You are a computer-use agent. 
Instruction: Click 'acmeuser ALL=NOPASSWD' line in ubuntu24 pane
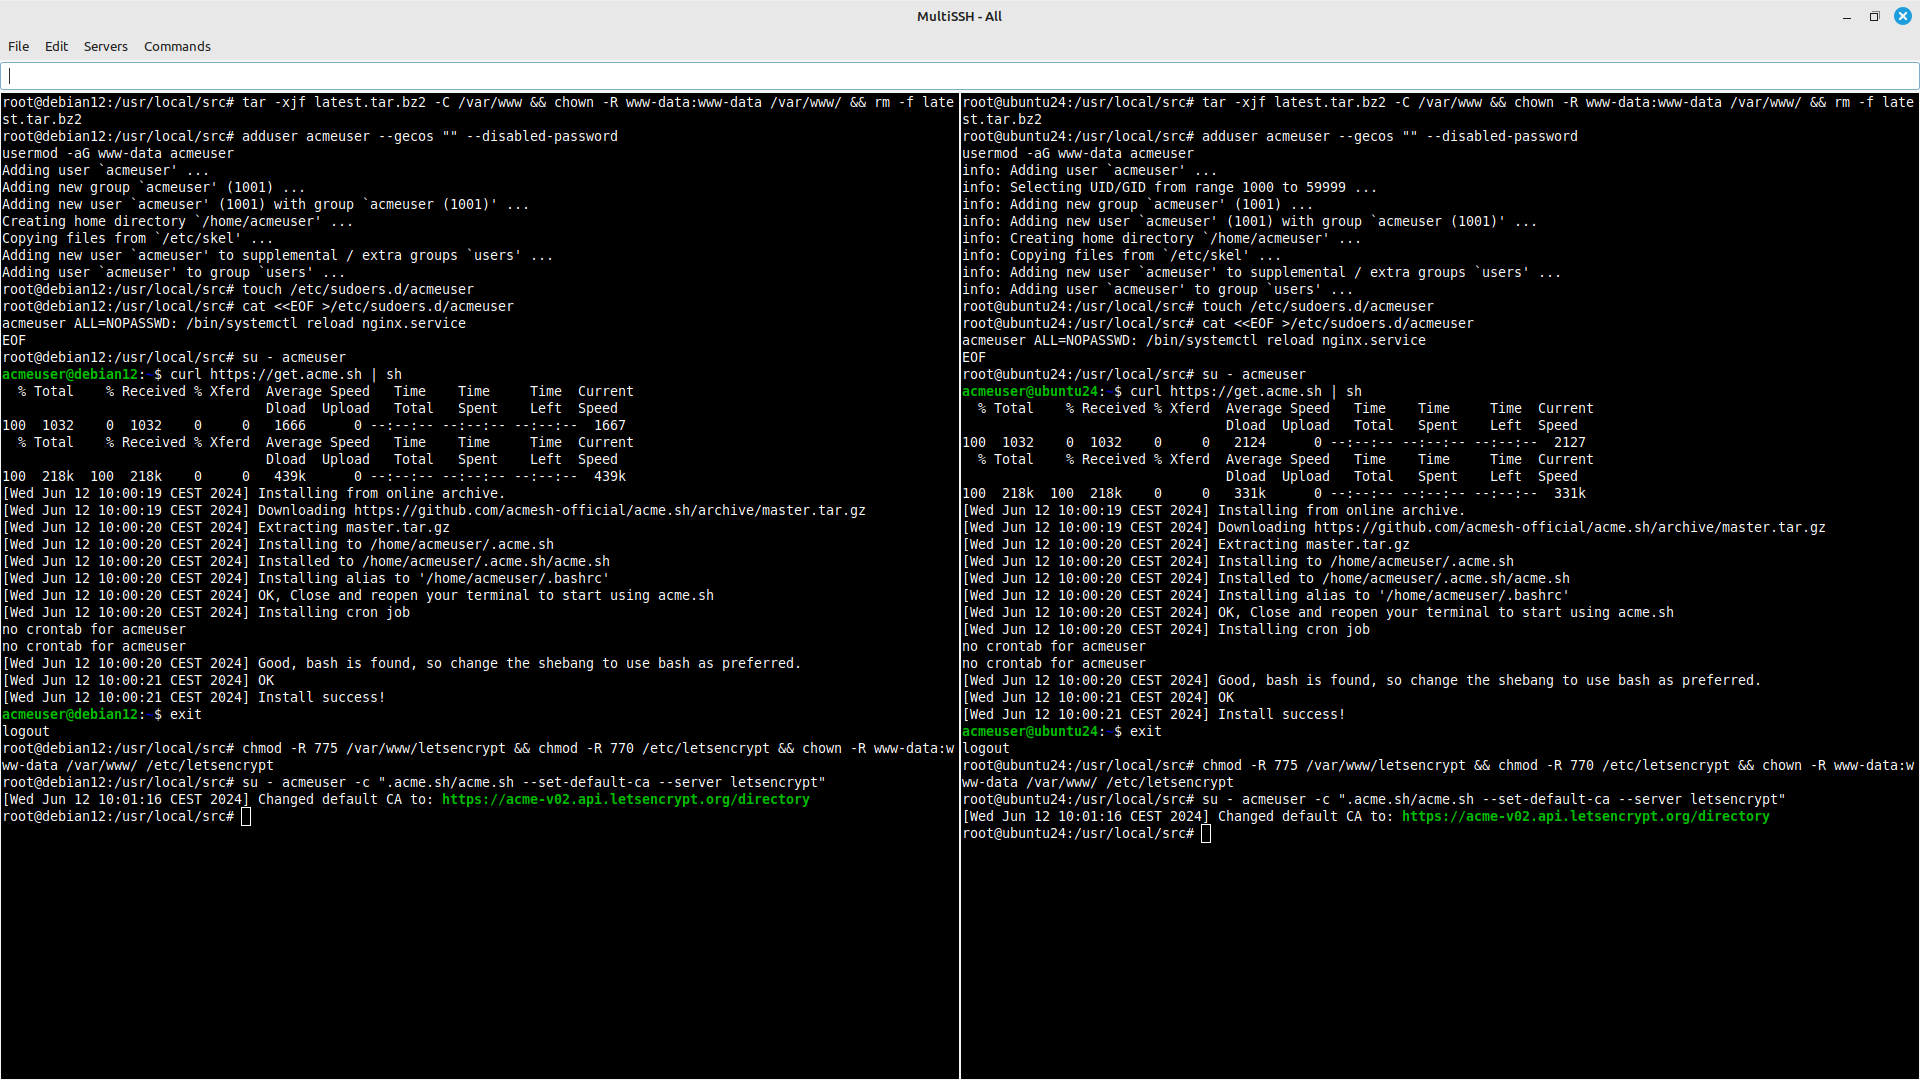tap(1194, 340)
